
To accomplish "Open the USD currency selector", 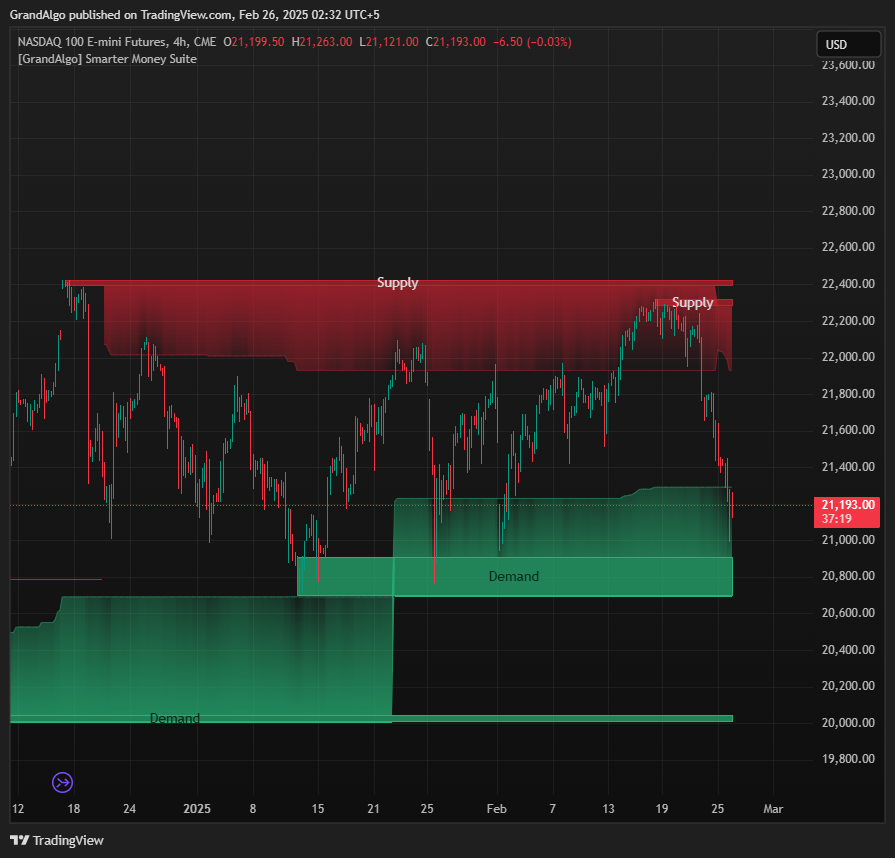I will pos(848,45).
